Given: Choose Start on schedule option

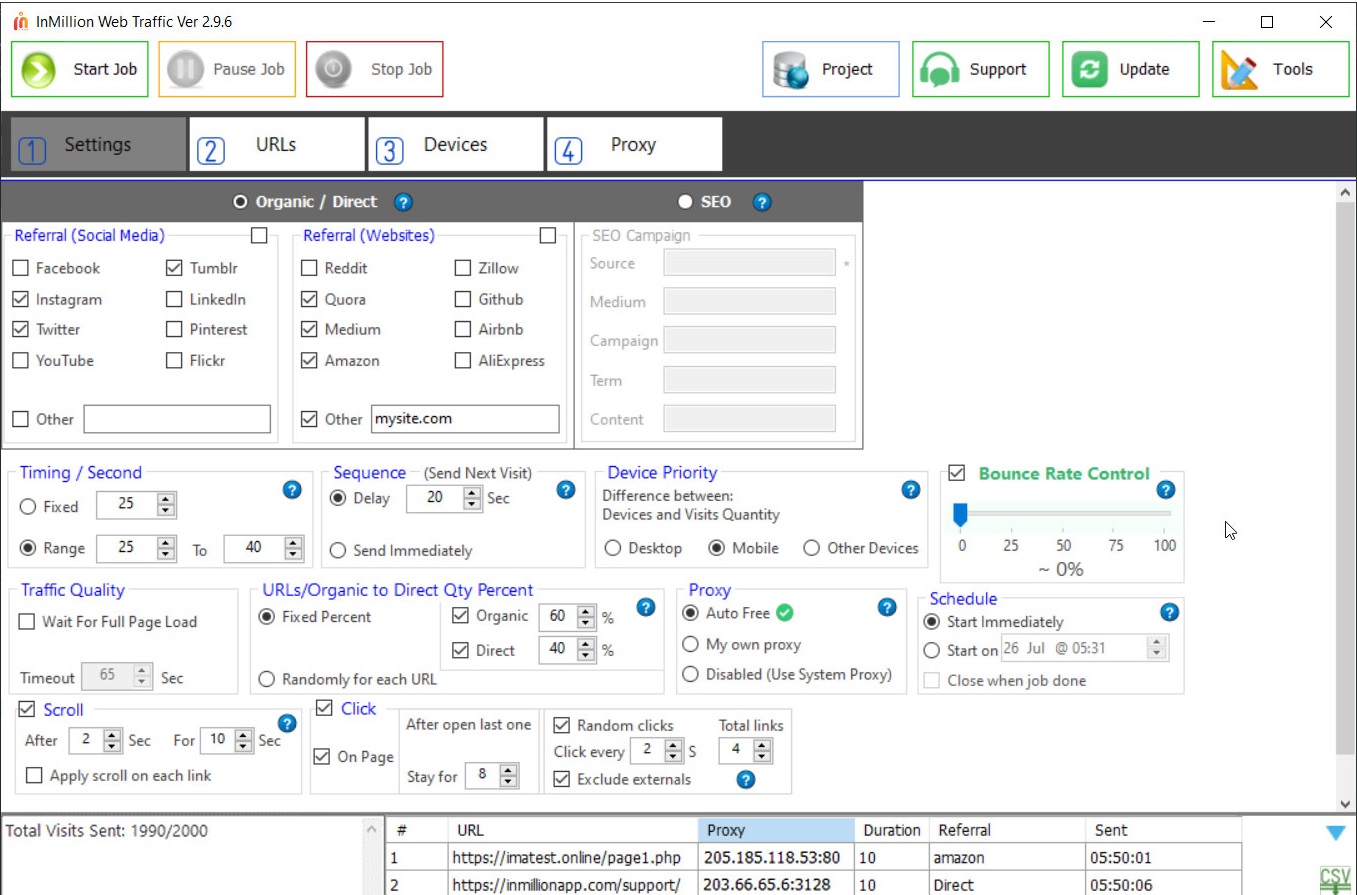Looking at the screenshot, I should [x=932, y=650].
